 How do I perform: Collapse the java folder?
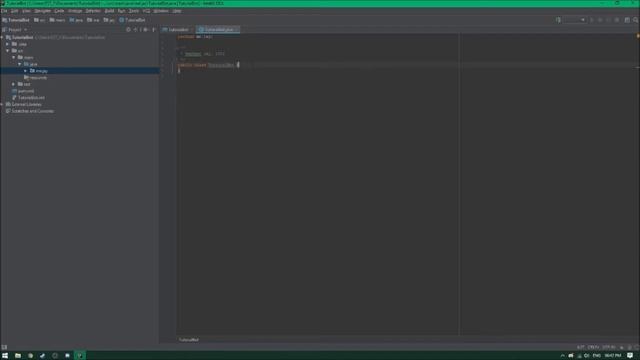click(x=20, y=64)
